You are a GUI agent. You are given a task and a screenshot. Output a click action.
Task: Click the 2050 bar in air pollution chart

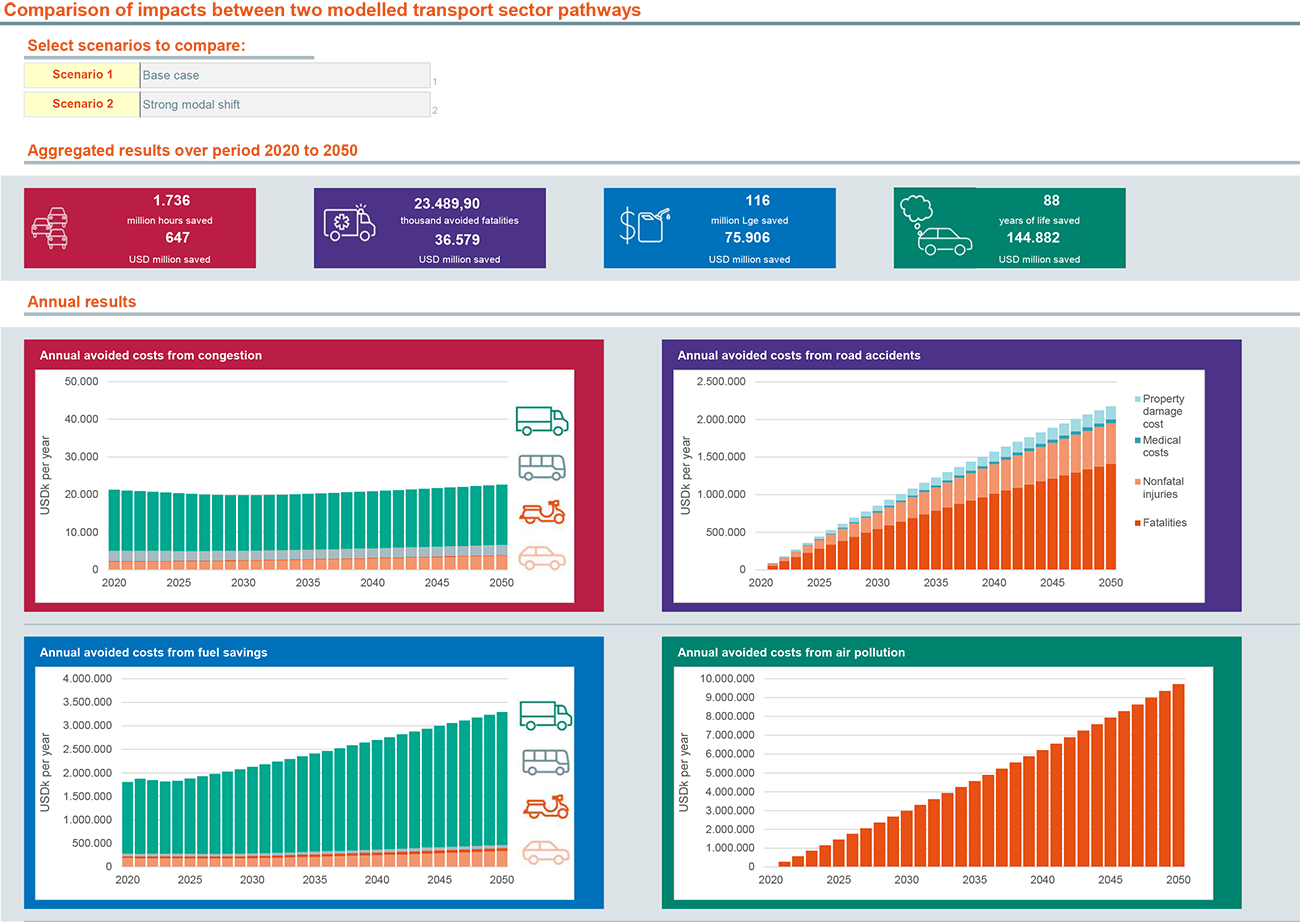click(x=1178, y=775)
